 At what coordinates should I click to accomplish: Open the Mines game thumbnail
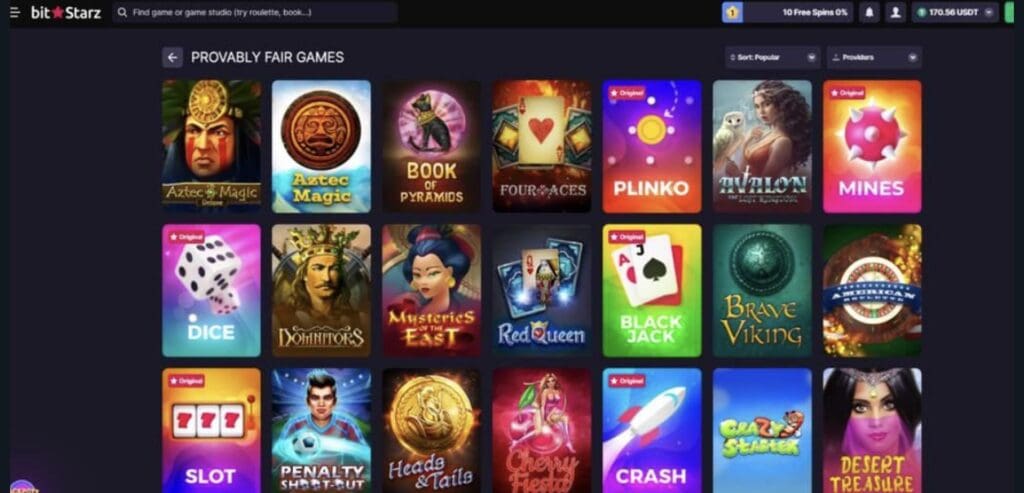[872, 146]
